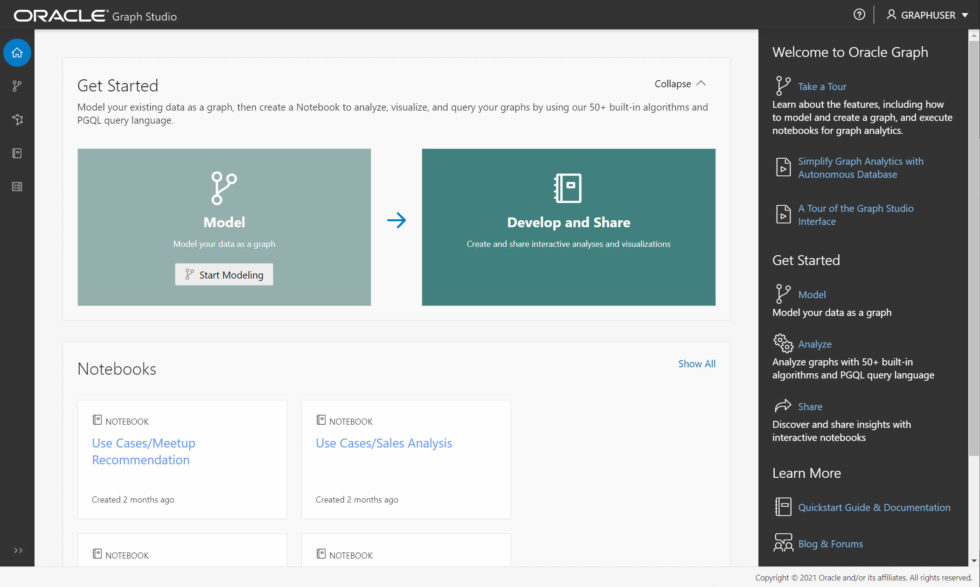Select the Develop and Share tile
The width and height of the screenshot is (980, 587).
coord(568,227)
